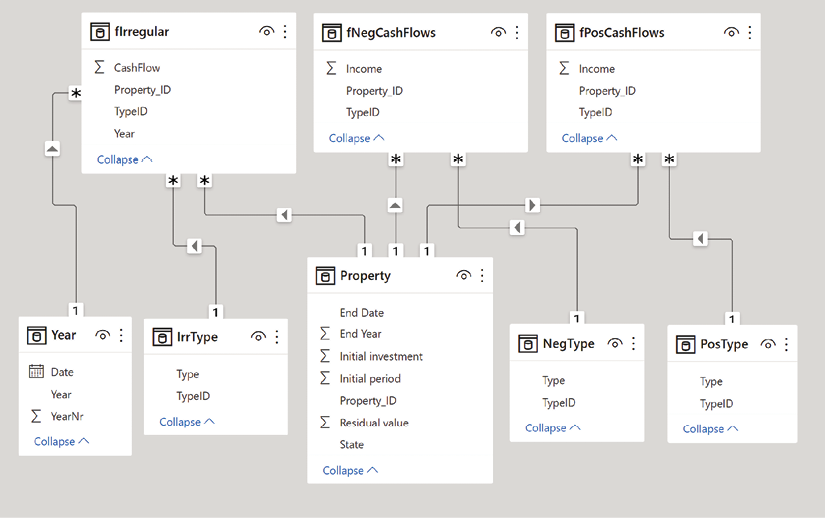Viewport: 825px width, 518px height.
Task: Open more options for fNegCashFlows table
Action: 517,33
